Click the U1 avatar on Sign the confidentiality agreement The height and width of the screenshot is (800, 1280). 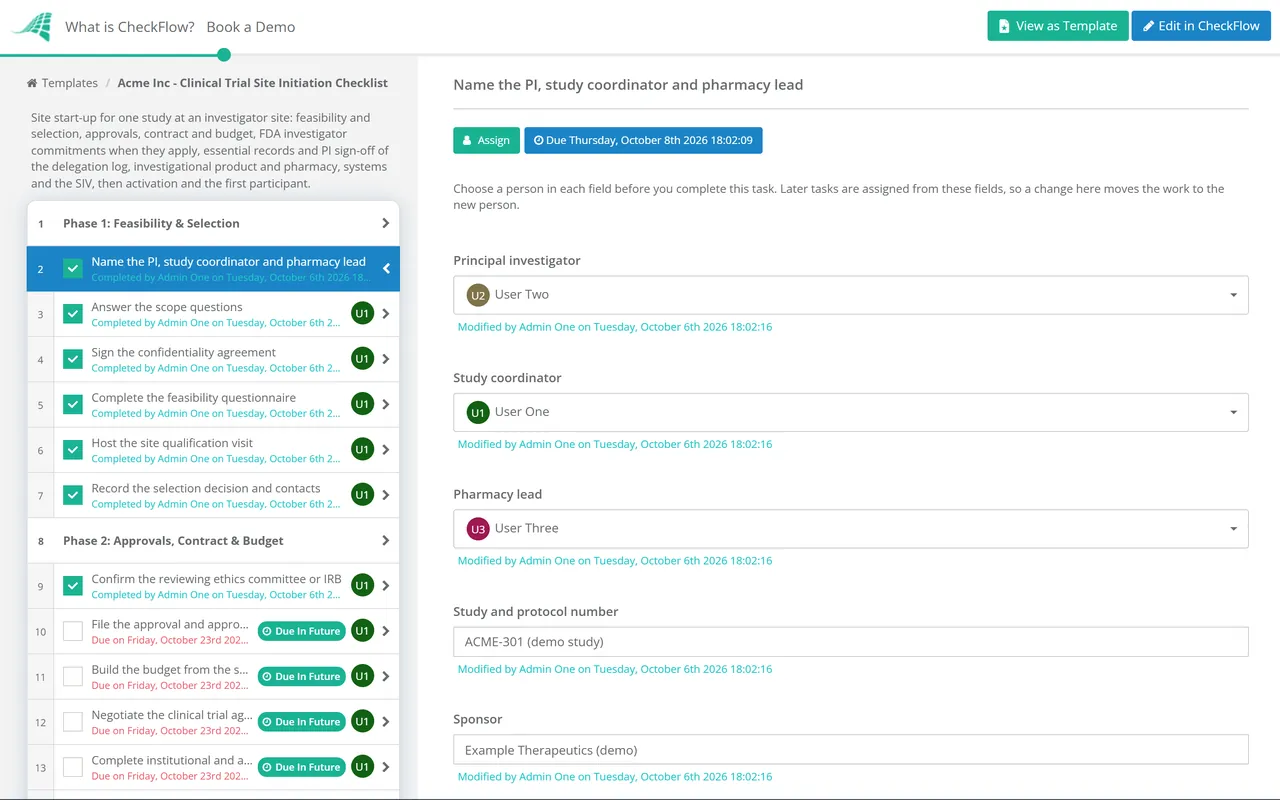click(362, 359)
